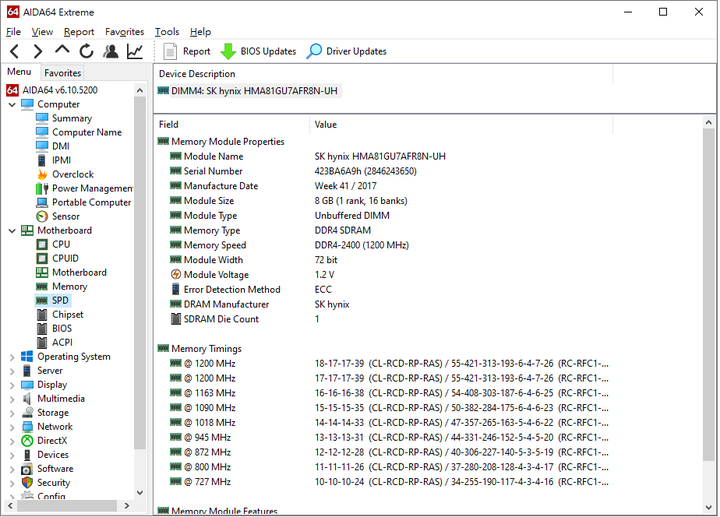Switch to the Favorites tab
Screen dimensions: 720x517
[62, 73]
